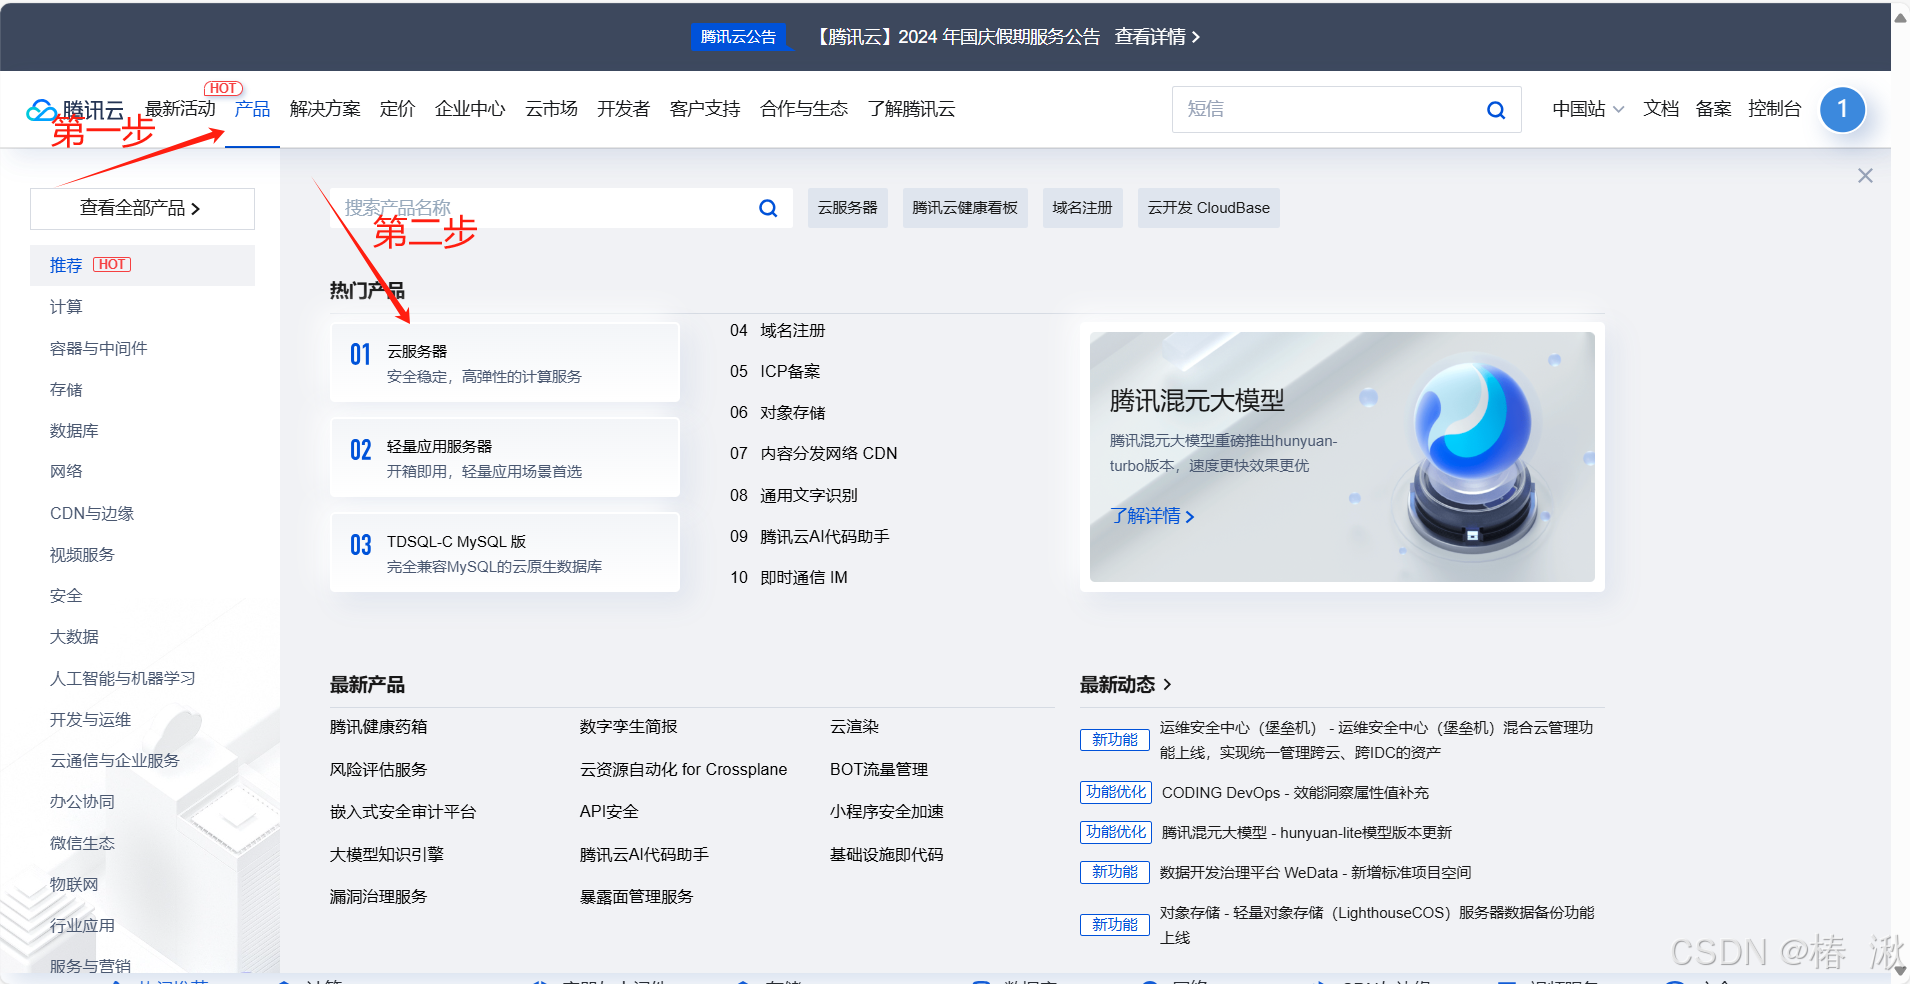Click the top search magnifier icon

(1495, 110)
